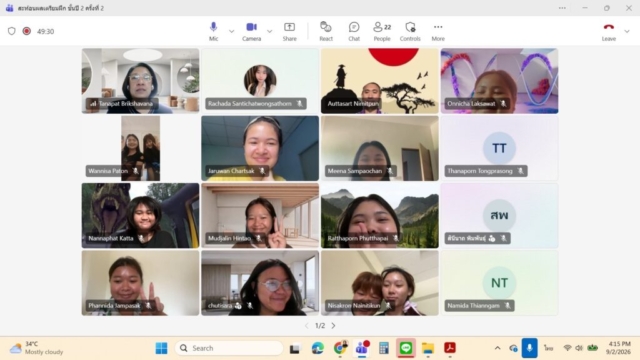
Task: Open Google Chrome from taskbar
Action: coord(340,348)
